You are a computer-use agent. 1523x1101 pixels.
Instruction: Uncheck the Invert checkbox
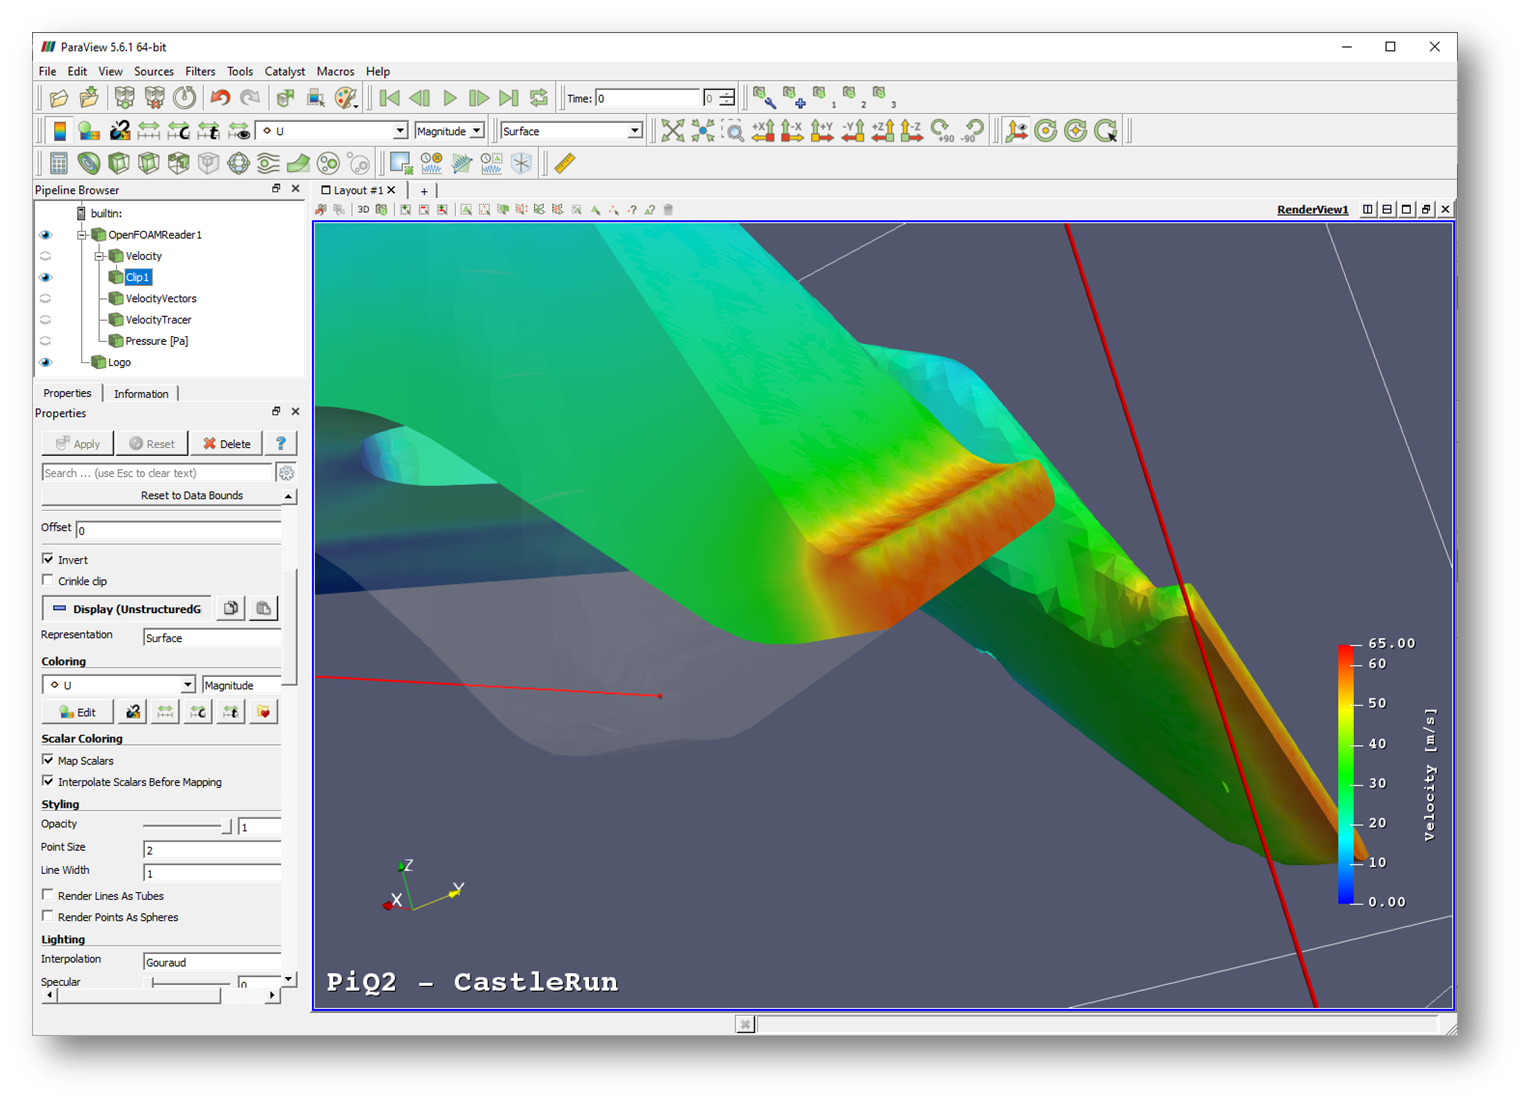48,559
